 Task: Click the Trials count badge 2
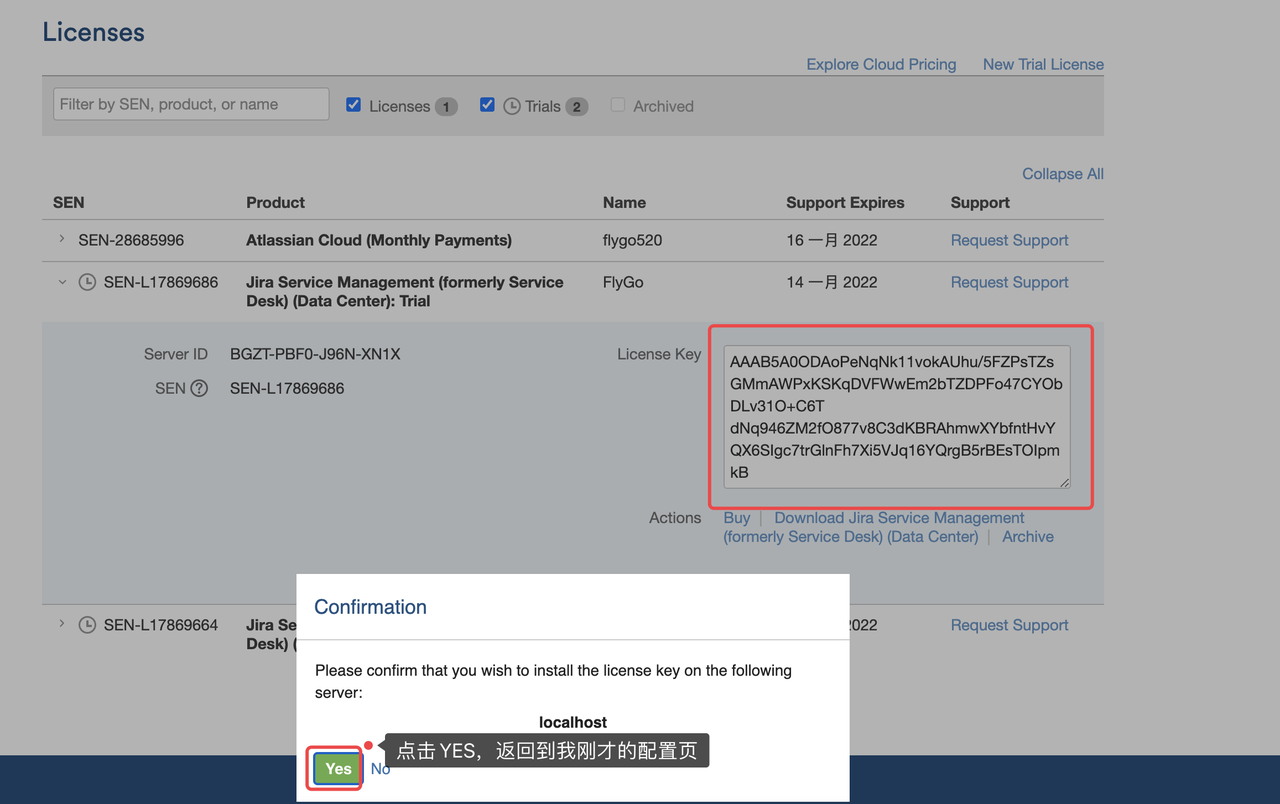[577, 106]
